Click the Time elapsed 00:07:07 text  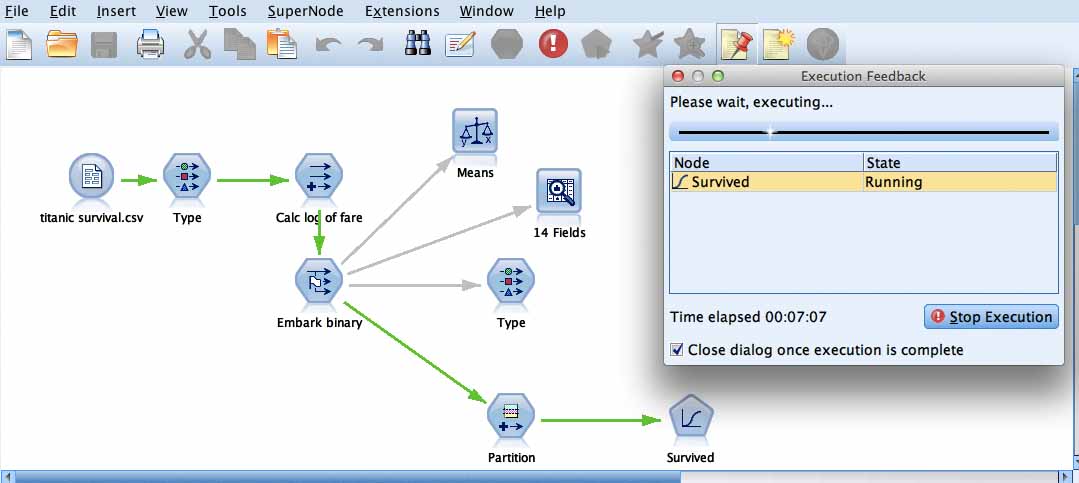[748, 317]
